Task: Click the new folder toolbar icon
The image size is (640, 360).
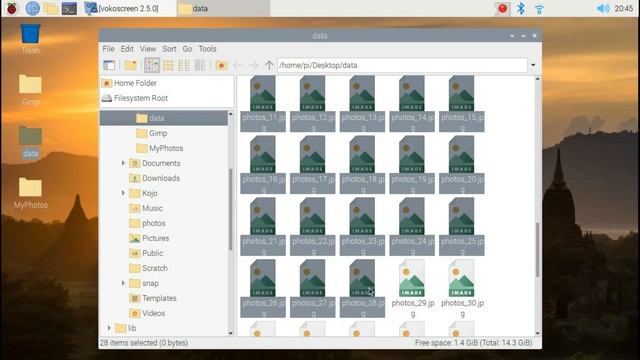Action: (131, 65)
